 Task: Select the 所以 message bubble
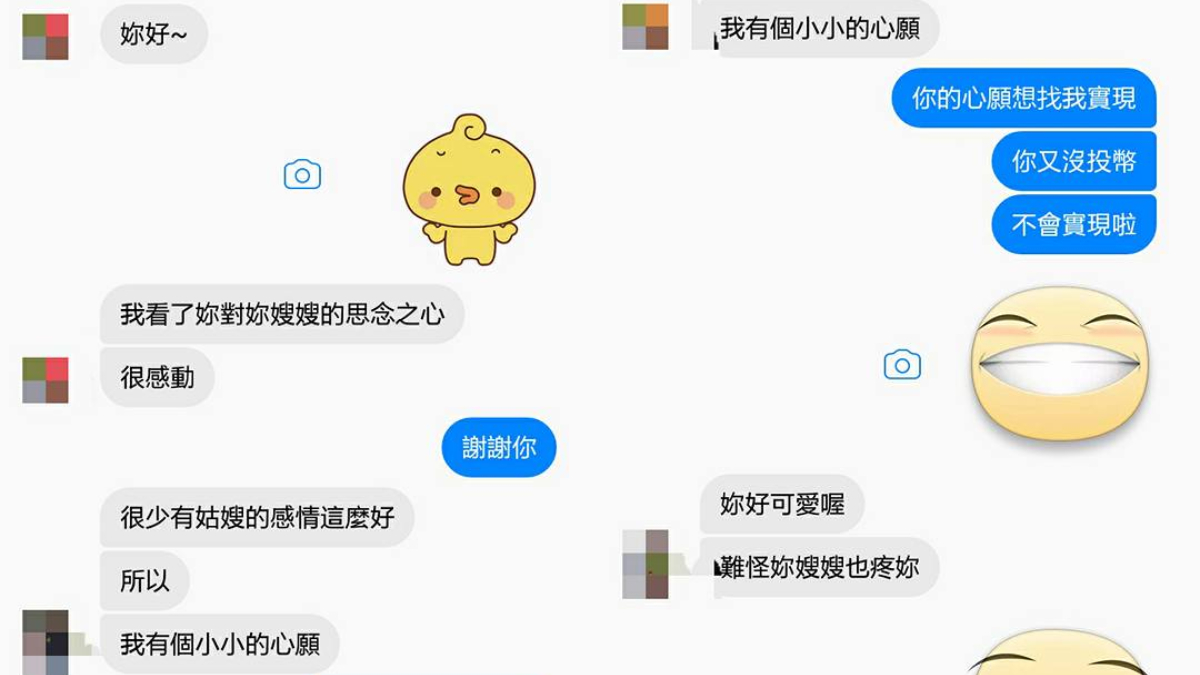(x=145, y=580)
